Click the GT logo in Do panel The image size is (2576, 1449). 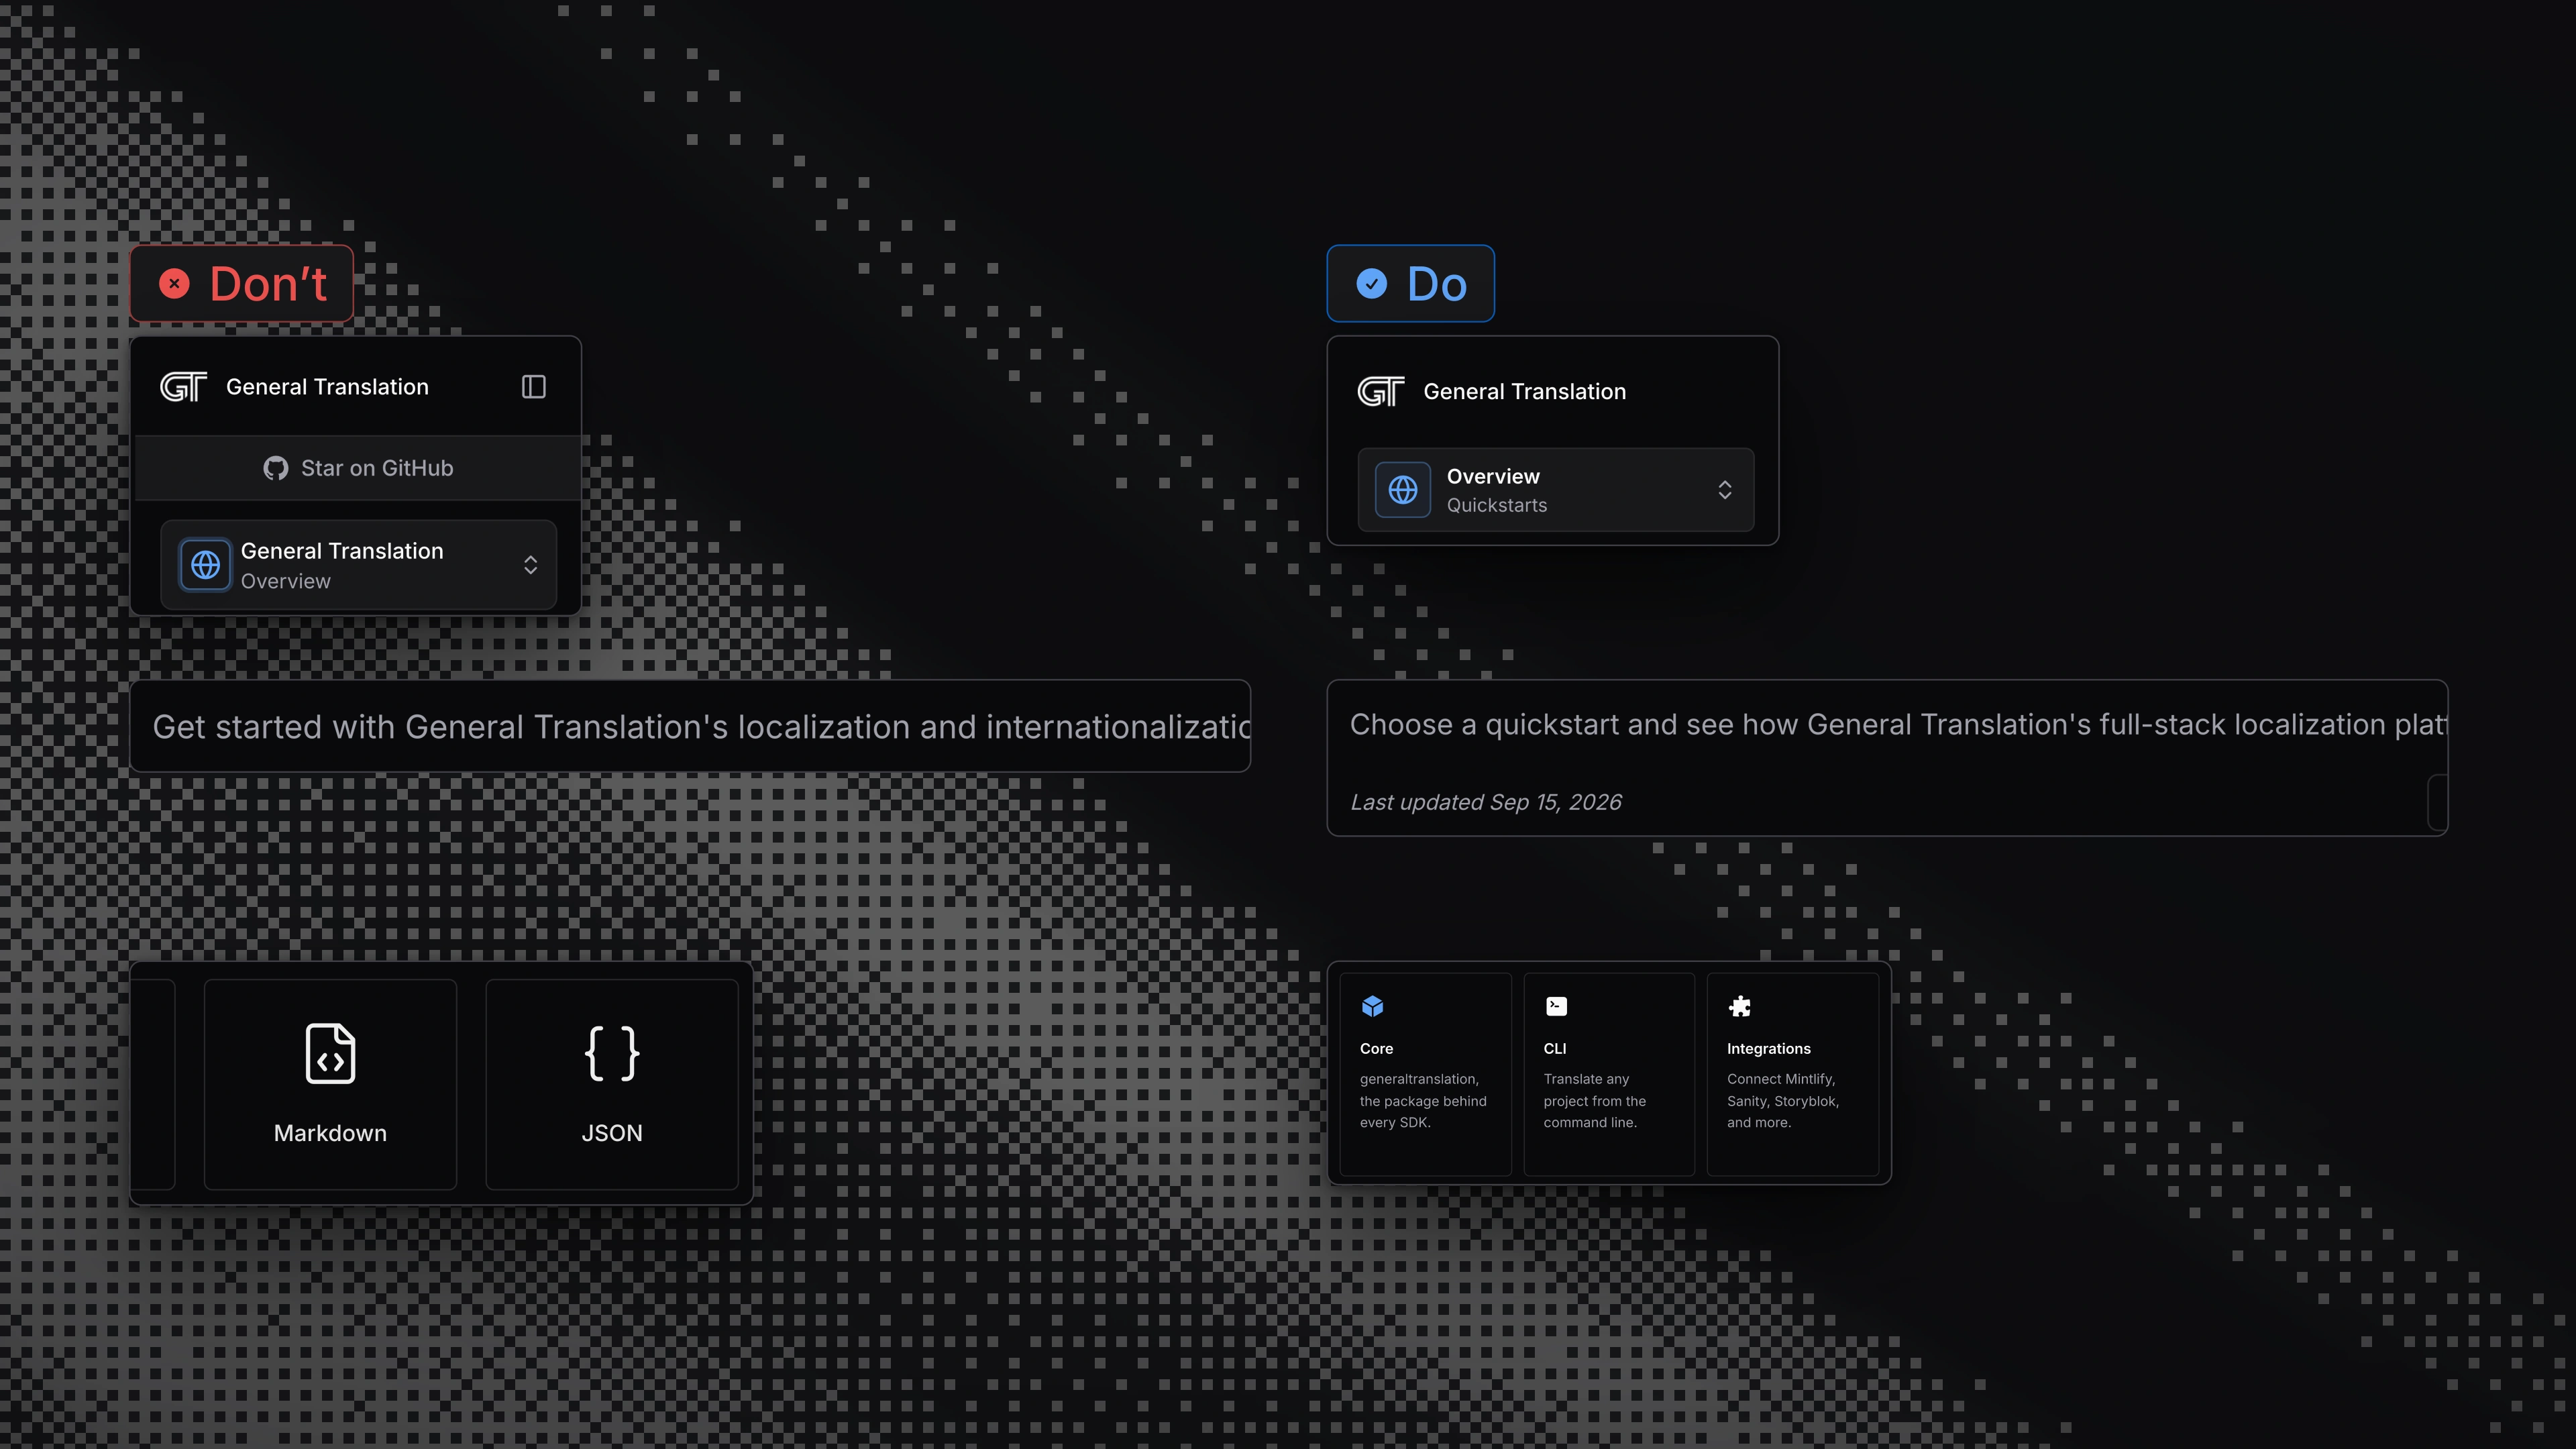pos(1381,391)
